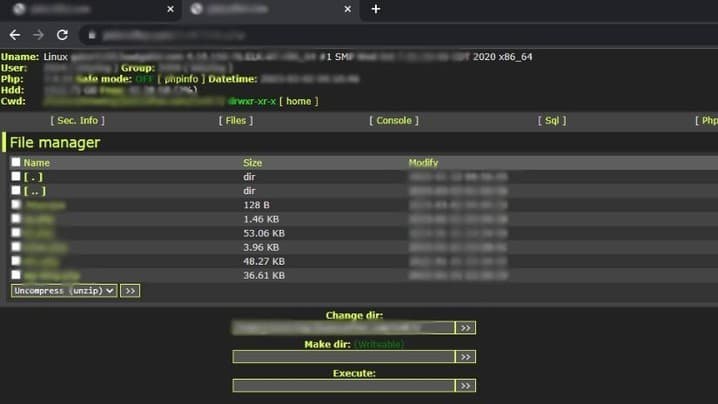Open the [ . ] directory link

[x=33, y=177]
